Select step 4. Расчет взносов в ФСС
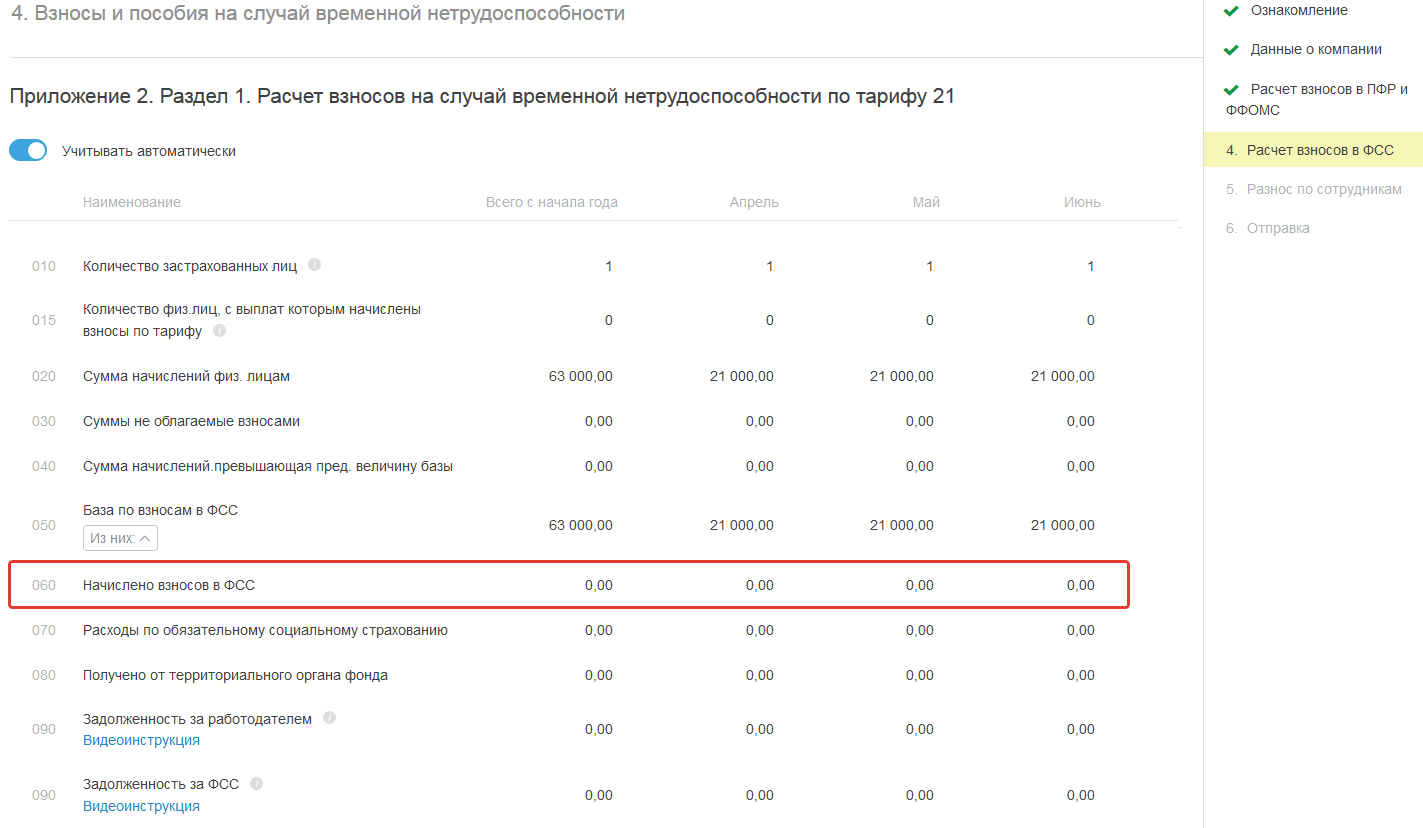The height and width of the screenshot is (828, 1423). (1312, 151)
